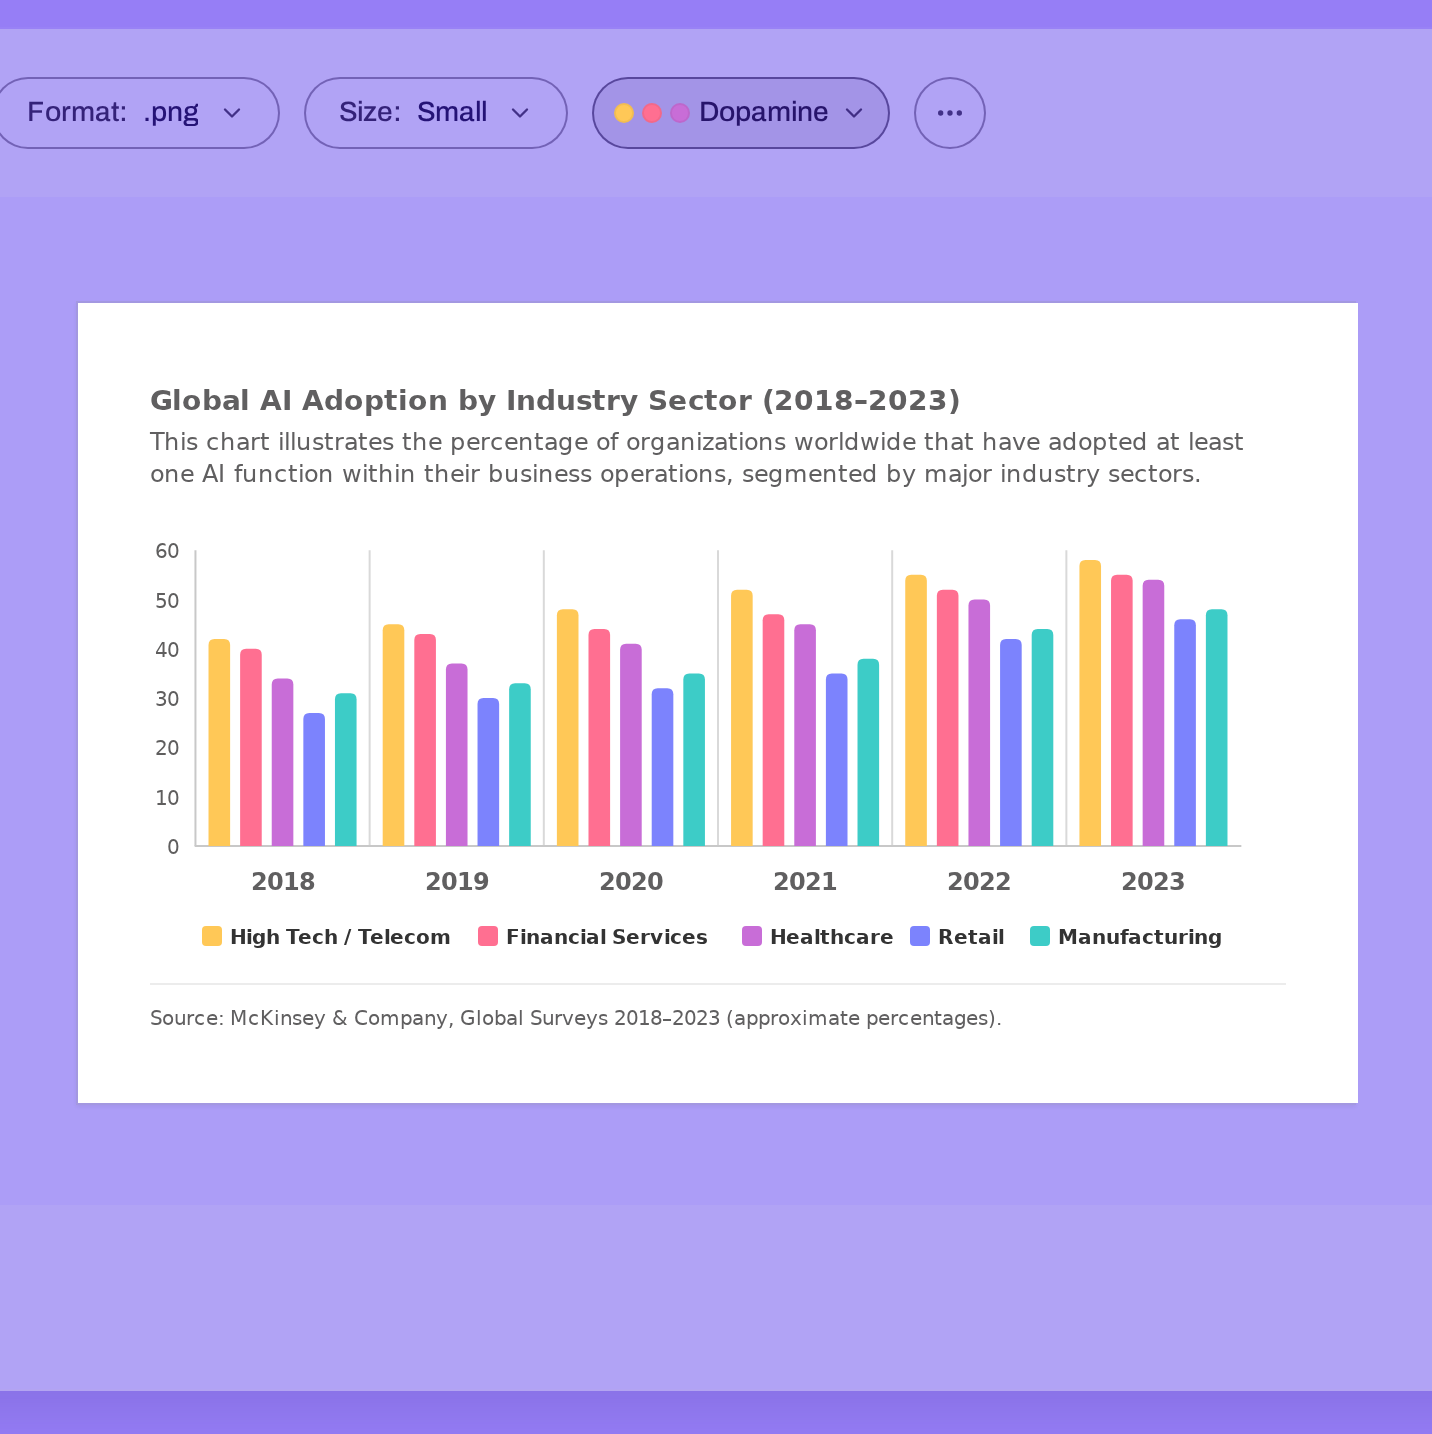Viewport: 1432px width, 1434px height.
Task: Toggle the Financial Services legend entry
Action: (593, 937)
